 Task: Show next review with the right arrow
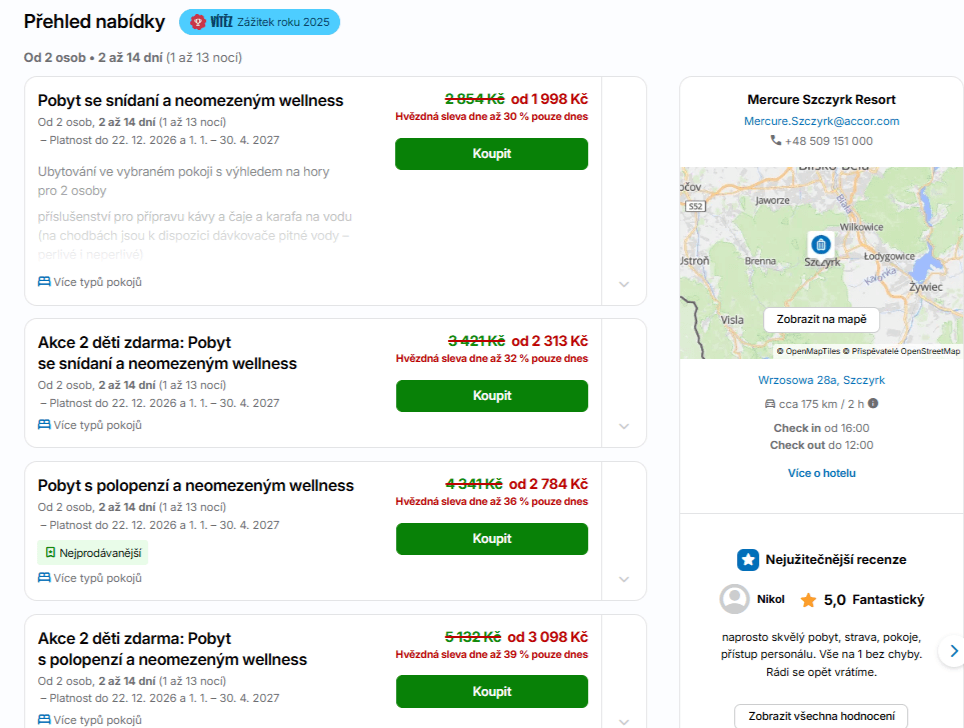(954, 651)
